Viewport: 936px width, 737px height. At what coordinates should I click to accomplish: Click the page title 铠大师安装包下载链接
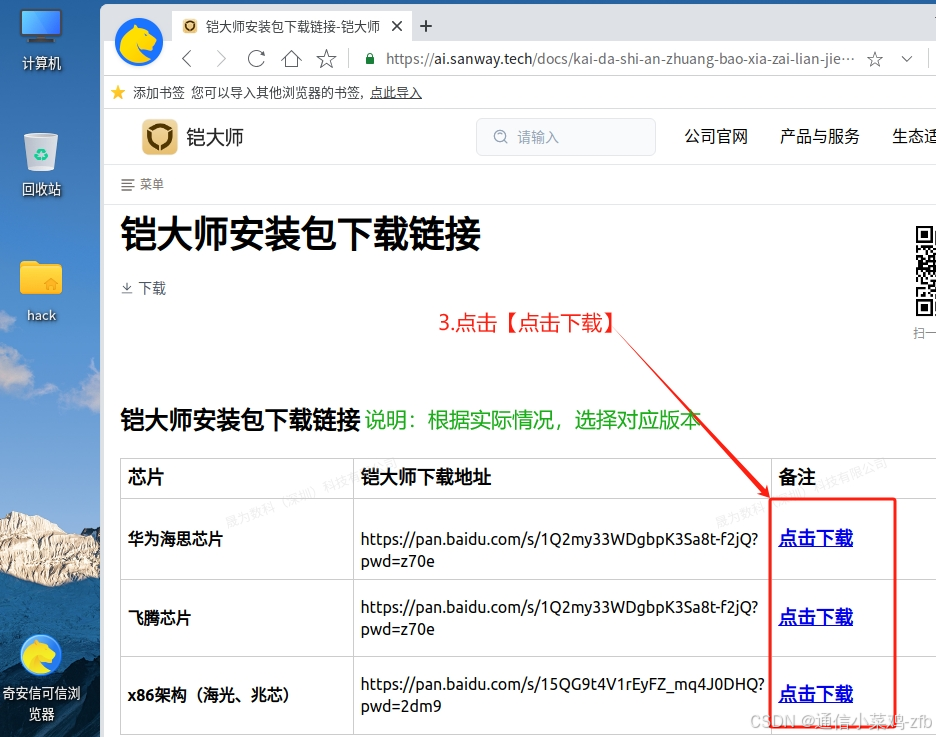tap(300, 234)
